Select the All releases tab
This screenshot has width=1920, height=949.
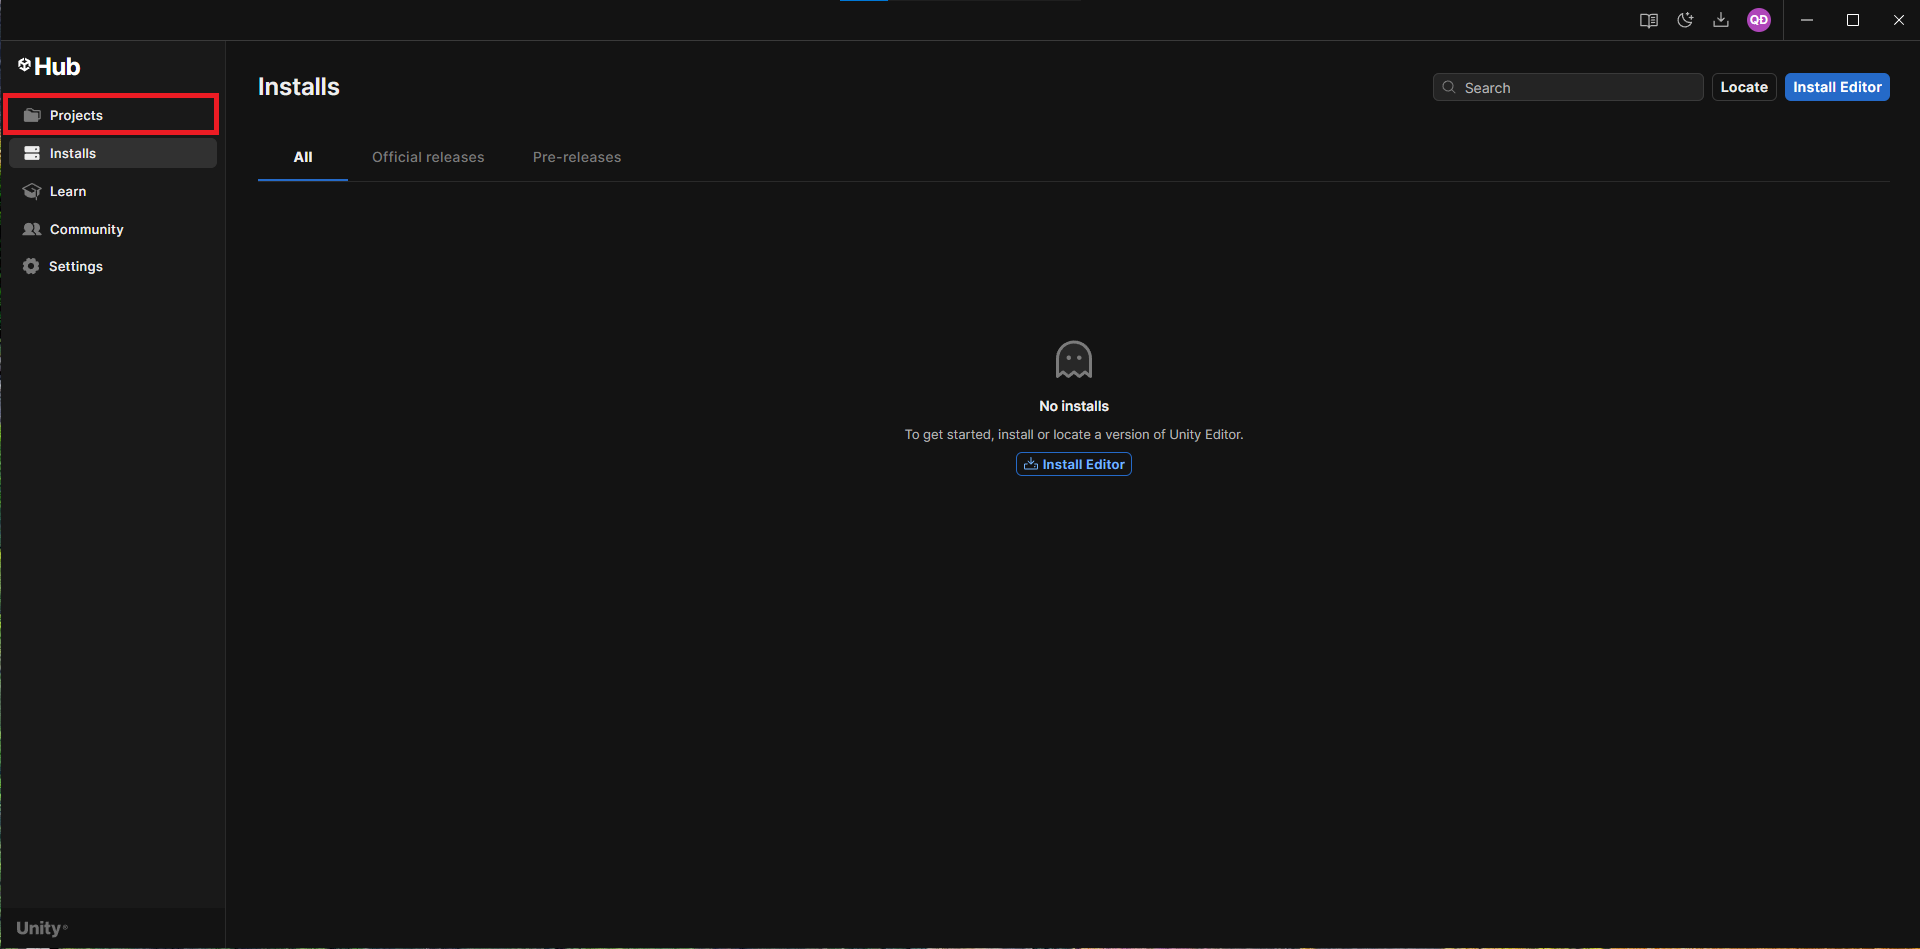(x=302, y=157)
